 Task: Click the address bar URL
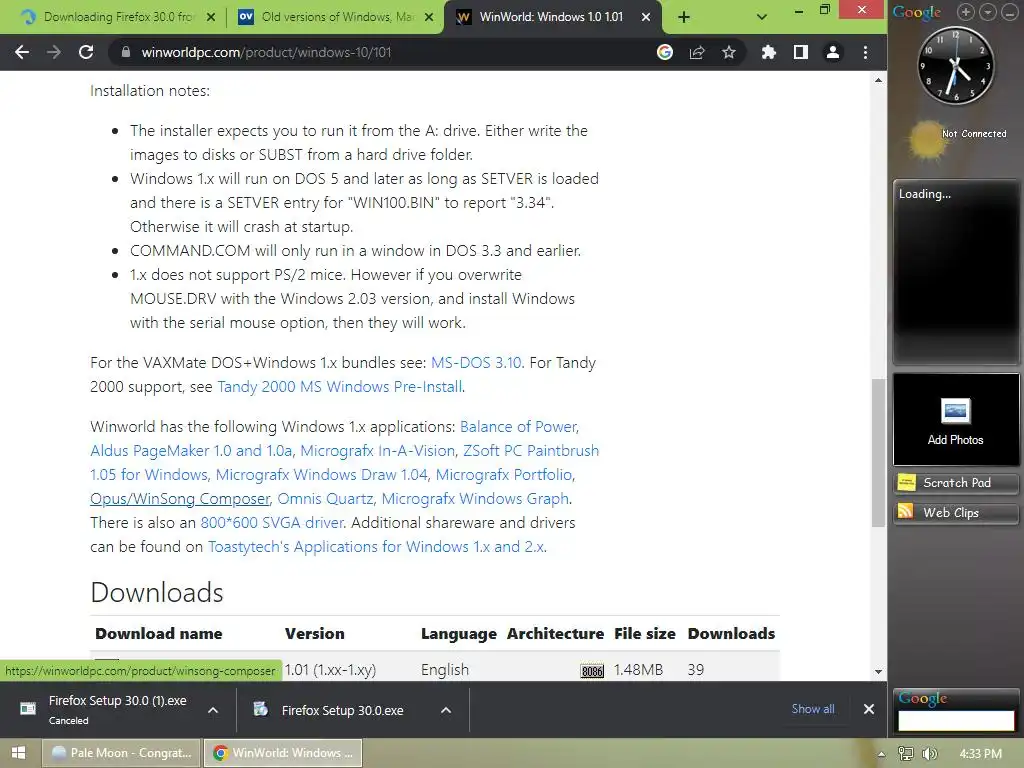(266, 52)
